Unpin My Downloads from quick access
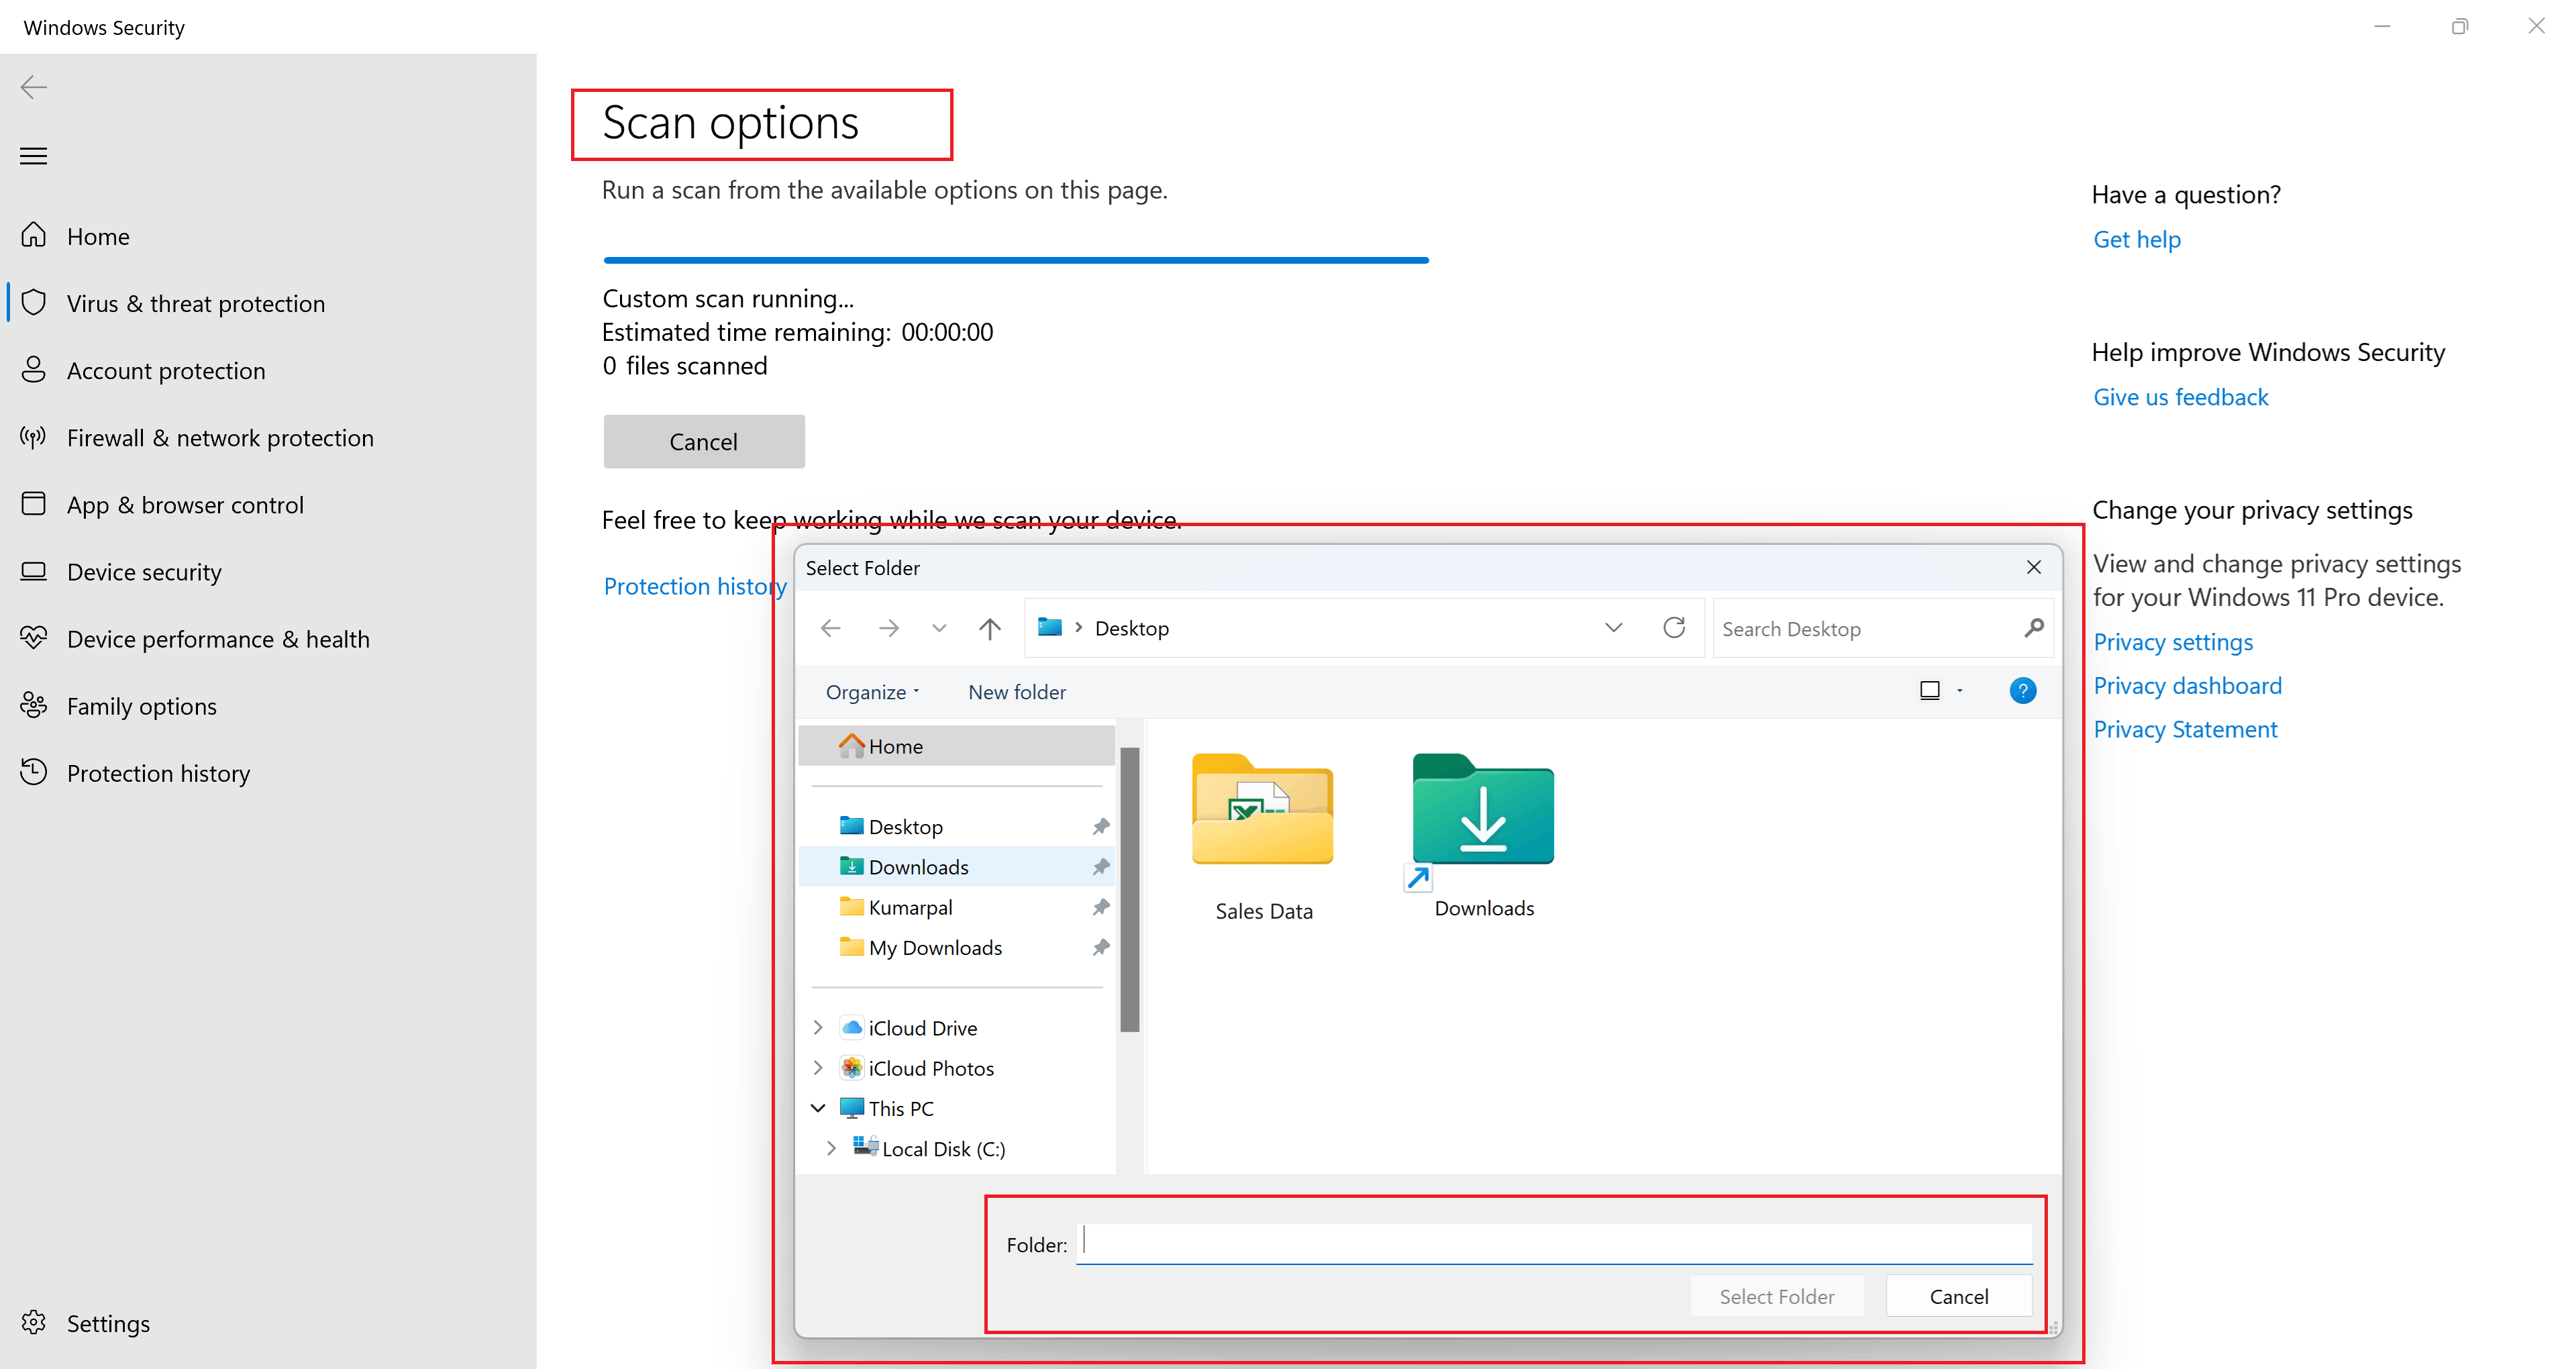Viewport: 2576px width, 1369px height. pyautogui.click(x=1101, y=947)
